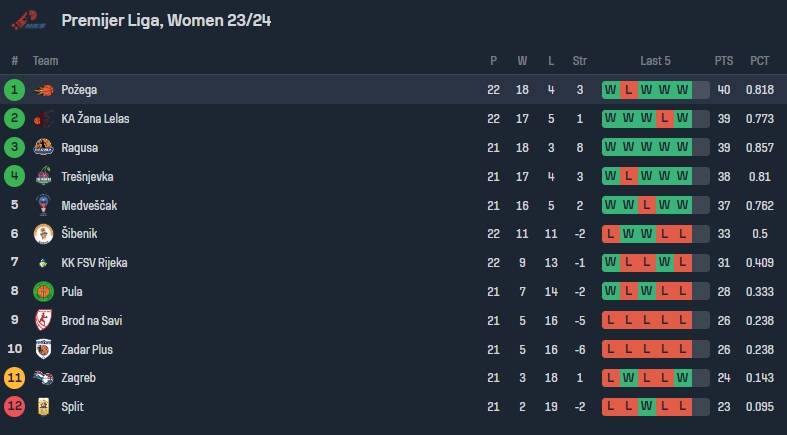Screen dimensions: 787x435
Task: Open the Zagreb team name link
Action: [78, 378]
